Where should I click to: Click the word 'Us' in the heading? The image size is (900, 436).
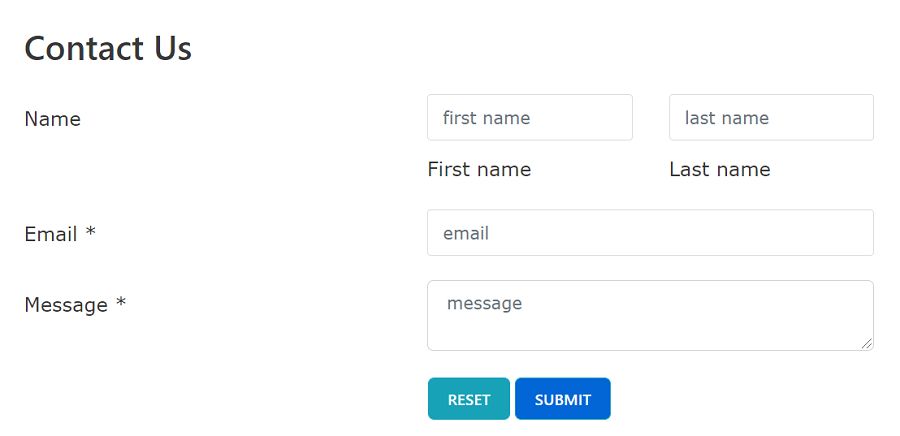(170, 48)
